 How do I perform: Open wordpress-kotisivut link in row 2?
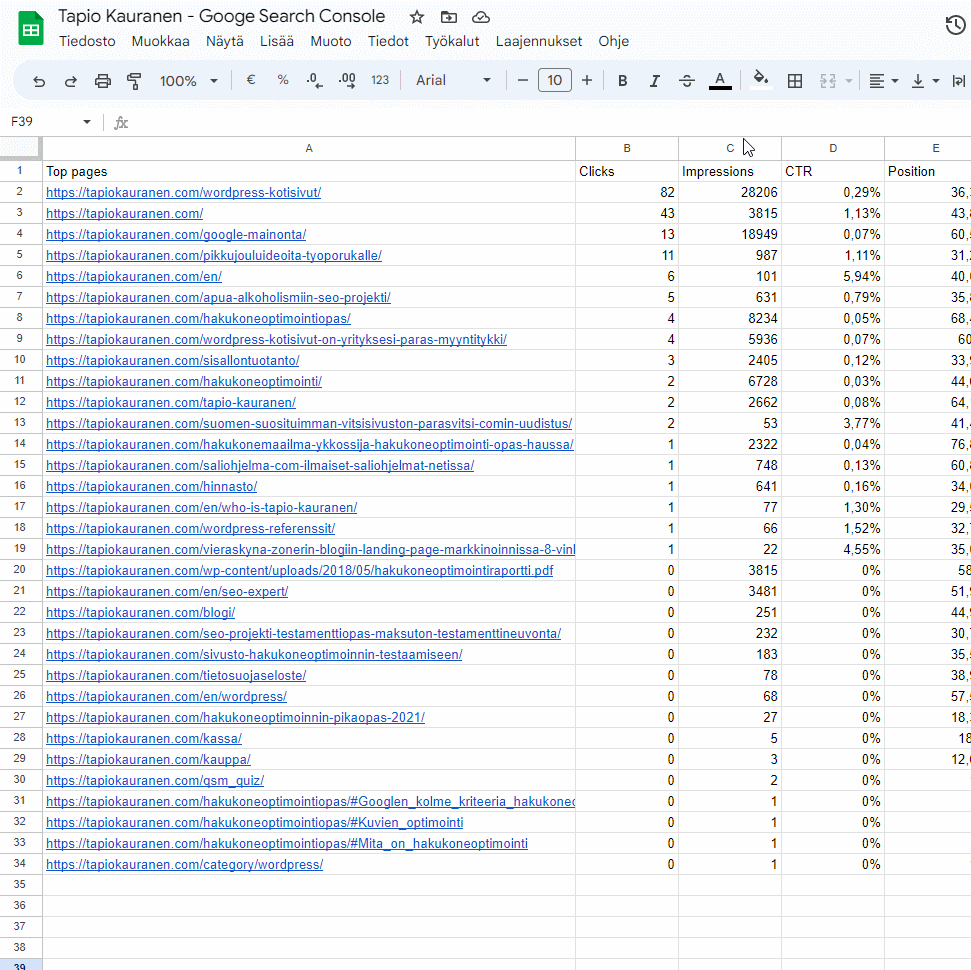[183, 193]
